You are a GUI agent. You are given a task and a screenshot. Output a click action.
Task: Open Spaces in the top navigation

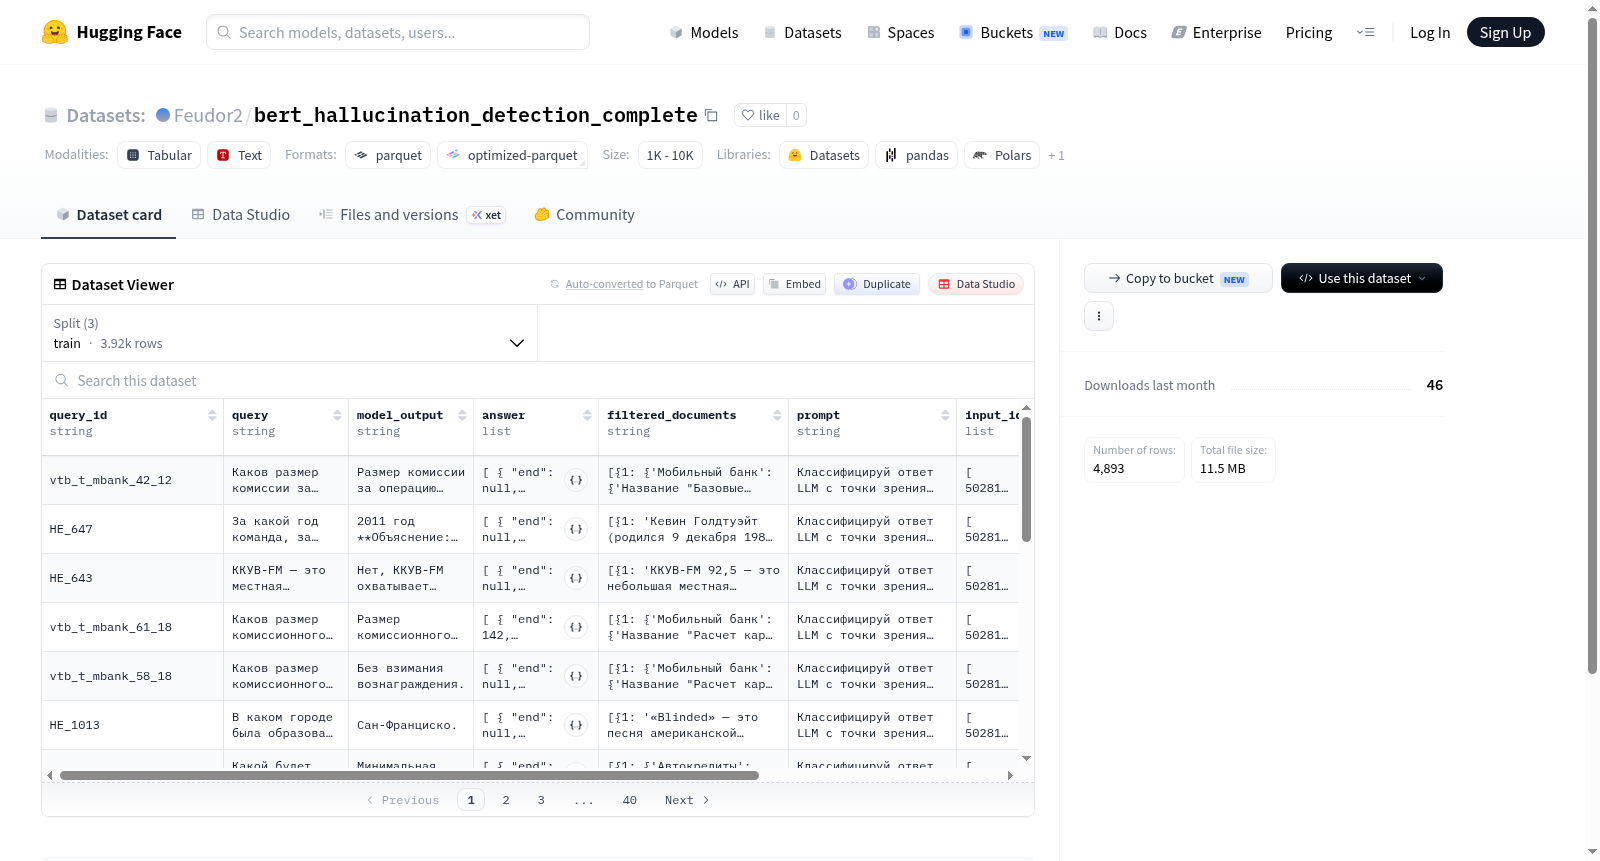pos(901,32)
